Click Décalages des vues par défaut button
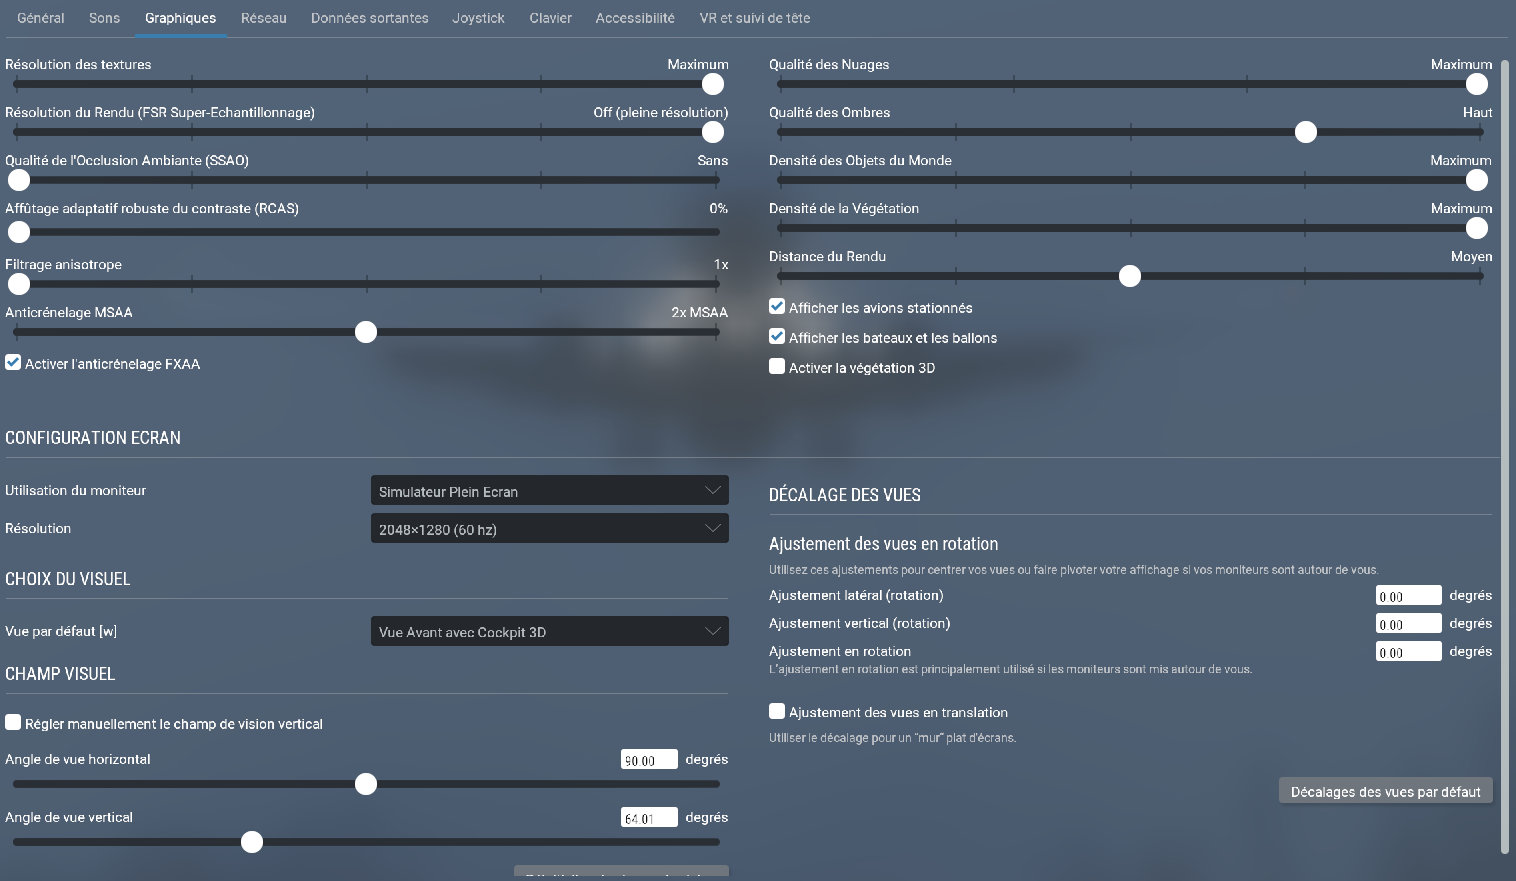Viewport: 1516px width, 881px height. (1385, 791)
